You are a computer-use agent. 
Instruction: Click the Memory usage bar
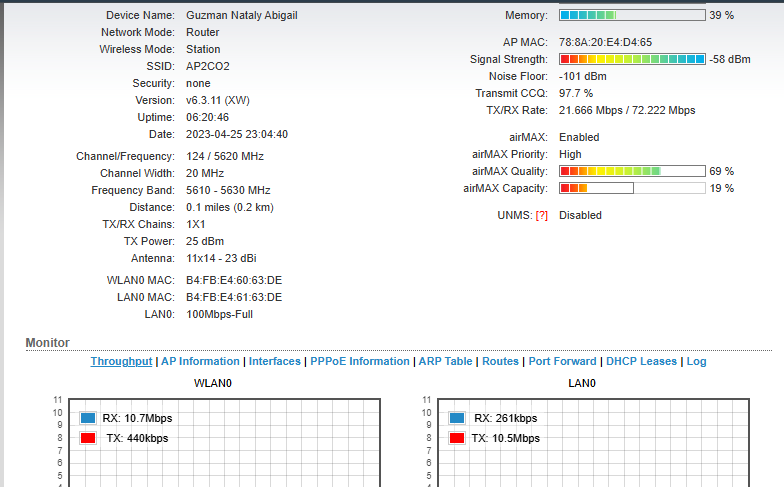(x=632, y=15)
